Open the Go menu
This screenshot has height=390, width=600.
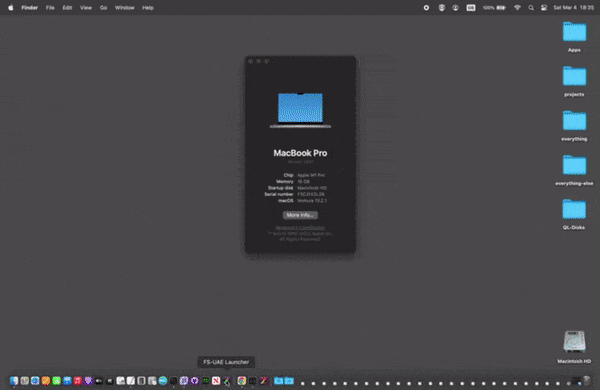point(103,8)
